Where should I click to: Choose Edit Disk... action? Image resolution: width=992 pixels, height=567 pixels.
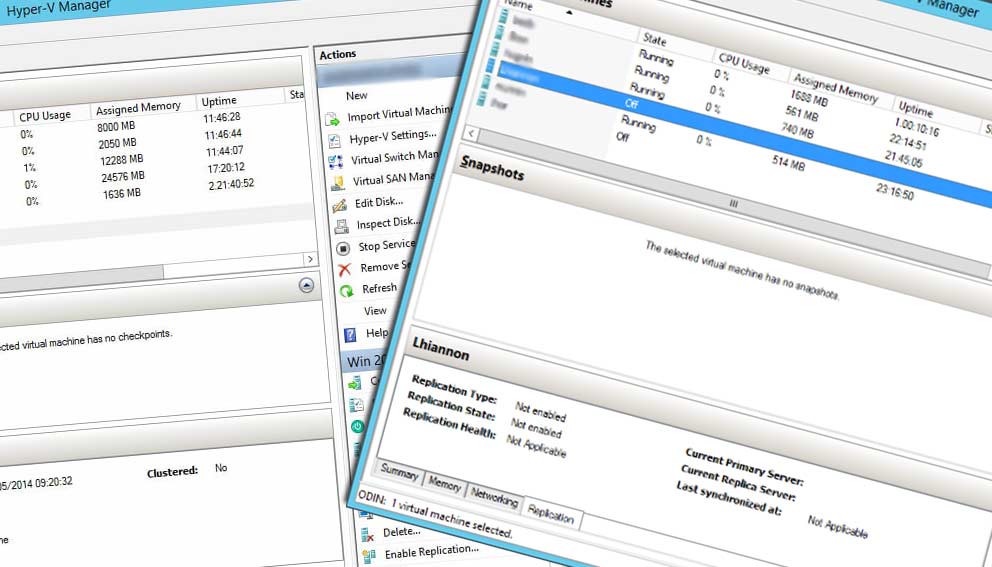(x=379, y=202)
